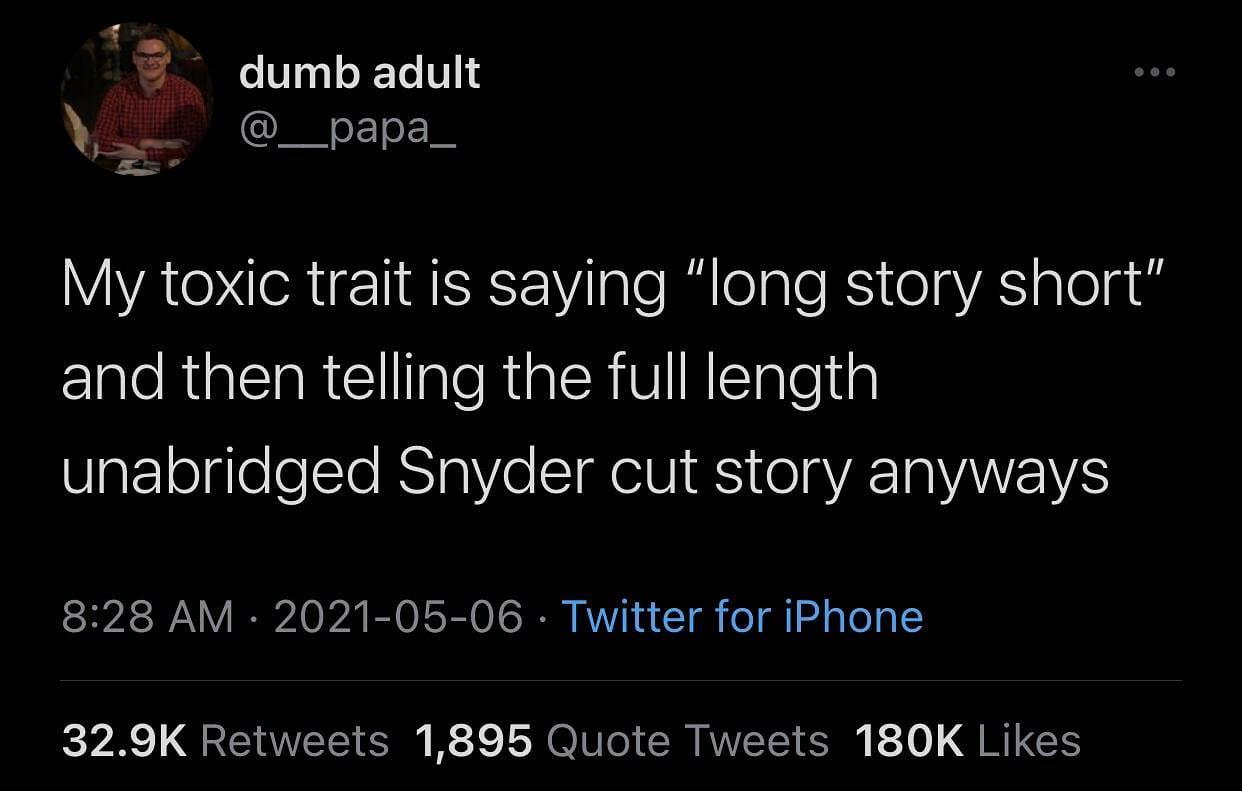Click the word "anyways" ending the tweet
This screenshot has width=1242, height=791.
(988, 472)
